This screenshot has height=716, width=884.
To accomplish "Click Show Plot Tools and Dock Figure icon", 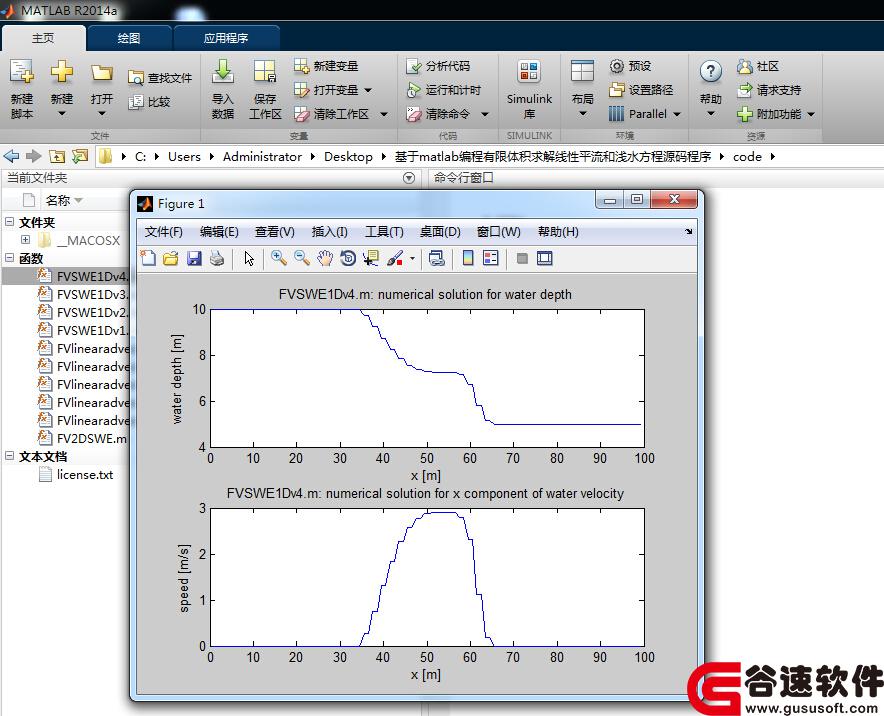I will click(545, 258).
